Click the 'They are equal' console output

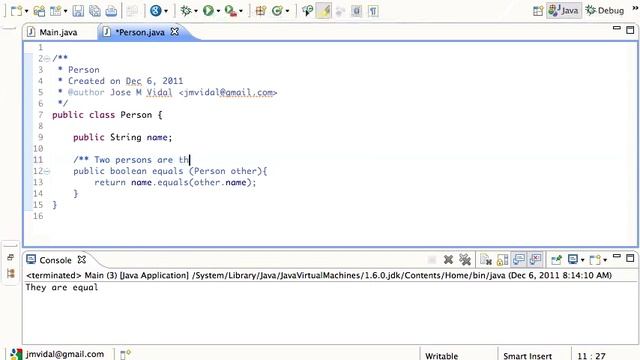coord(62,287)
